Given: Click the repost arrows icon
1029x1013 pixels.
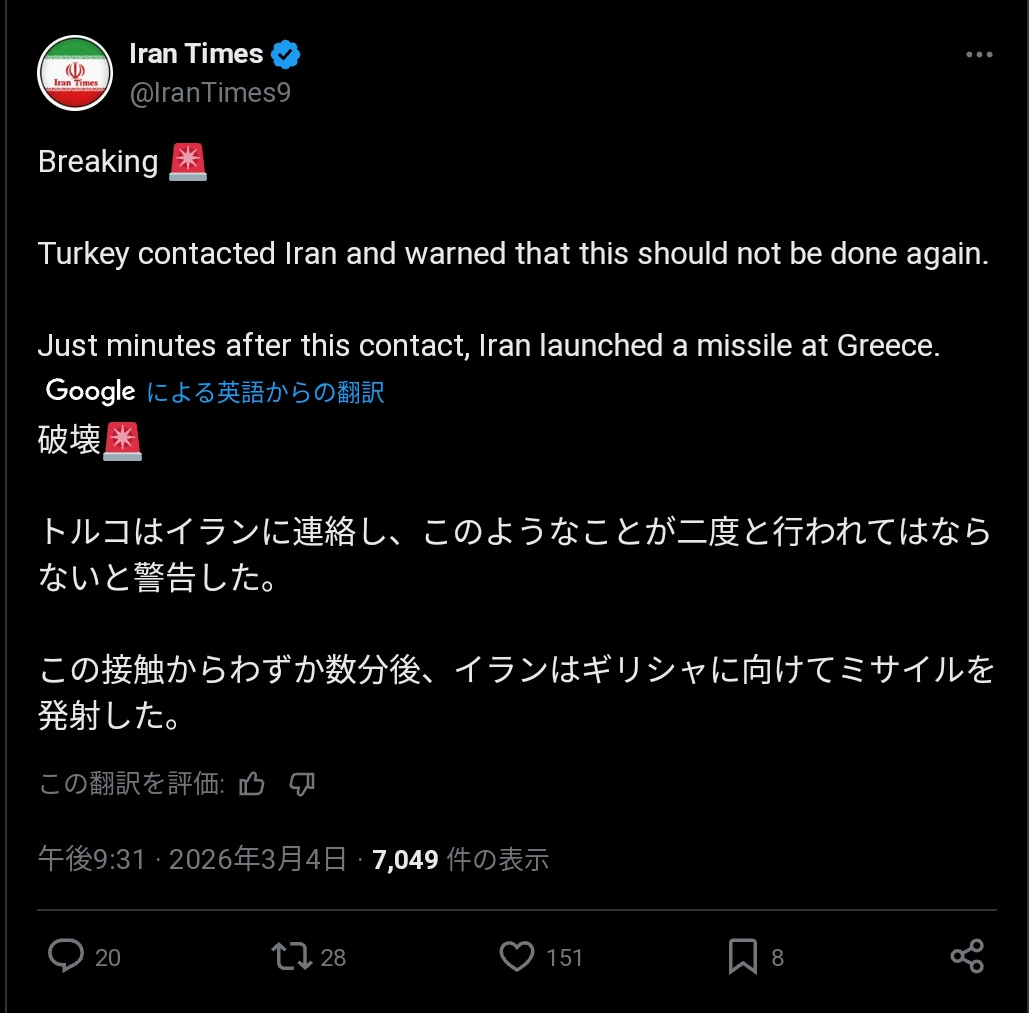Looking at the screenshot, I should 292,957.
